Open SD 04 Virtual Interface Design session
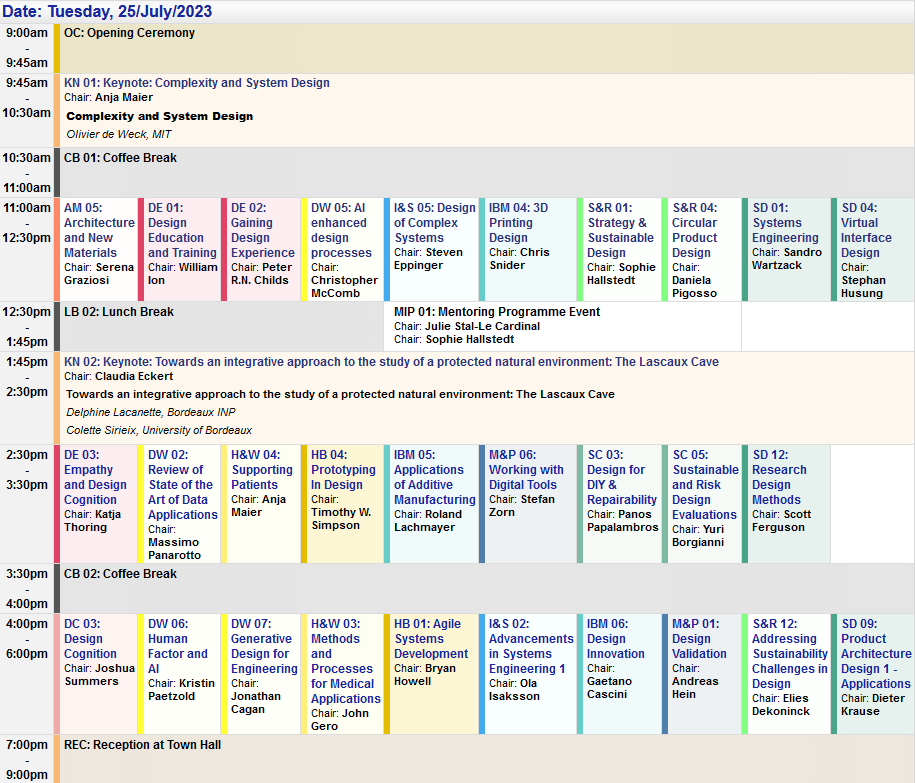916x783 pixels. coord(866,230)
